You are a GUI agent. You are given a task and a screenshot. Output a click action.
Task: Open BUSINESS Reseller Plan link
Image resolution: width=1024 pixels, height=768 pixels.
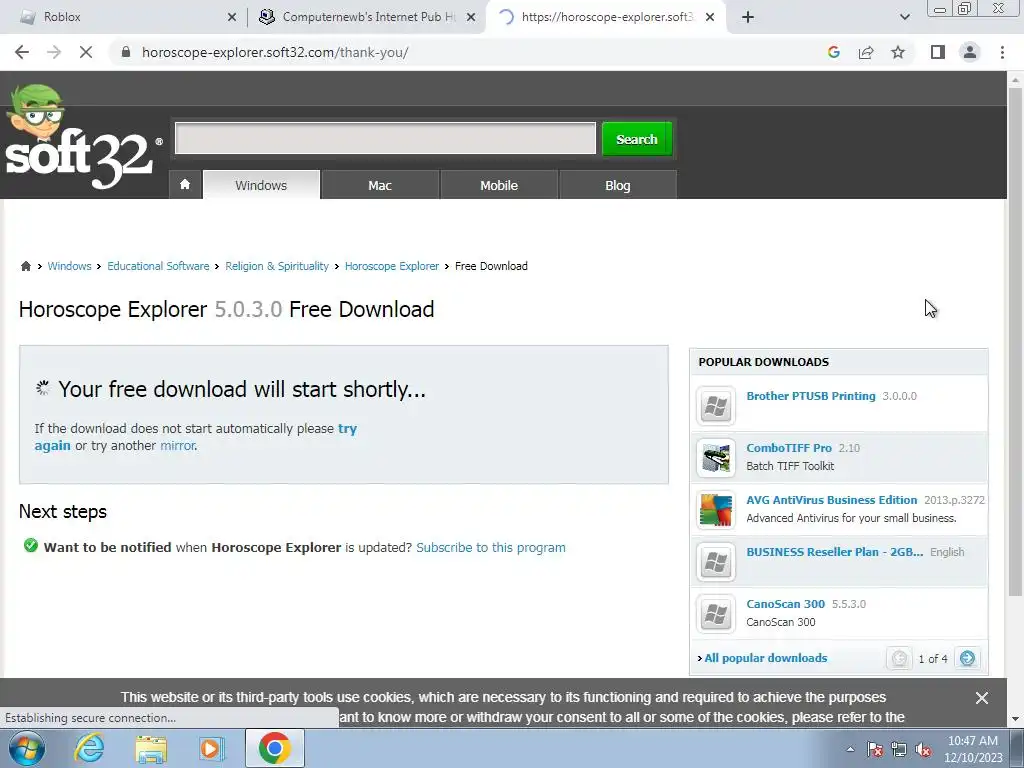pos(835,552)
